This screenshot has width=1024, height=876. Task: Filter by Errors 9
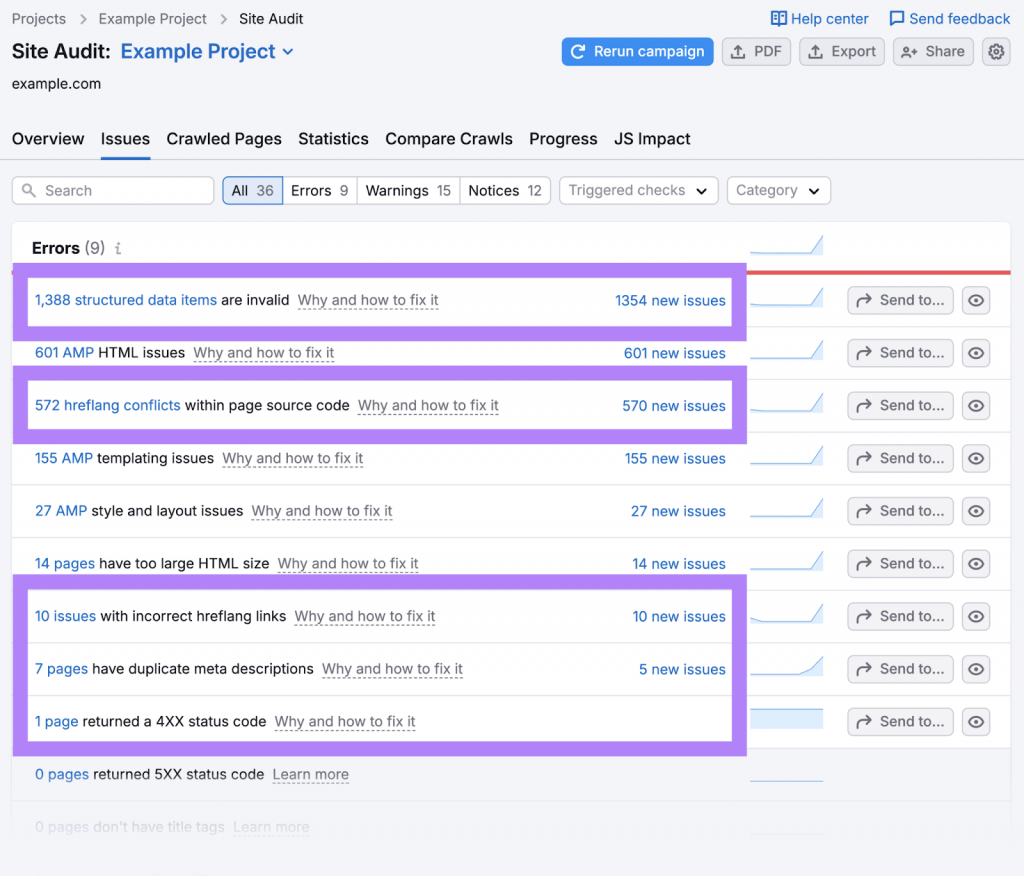320,191
